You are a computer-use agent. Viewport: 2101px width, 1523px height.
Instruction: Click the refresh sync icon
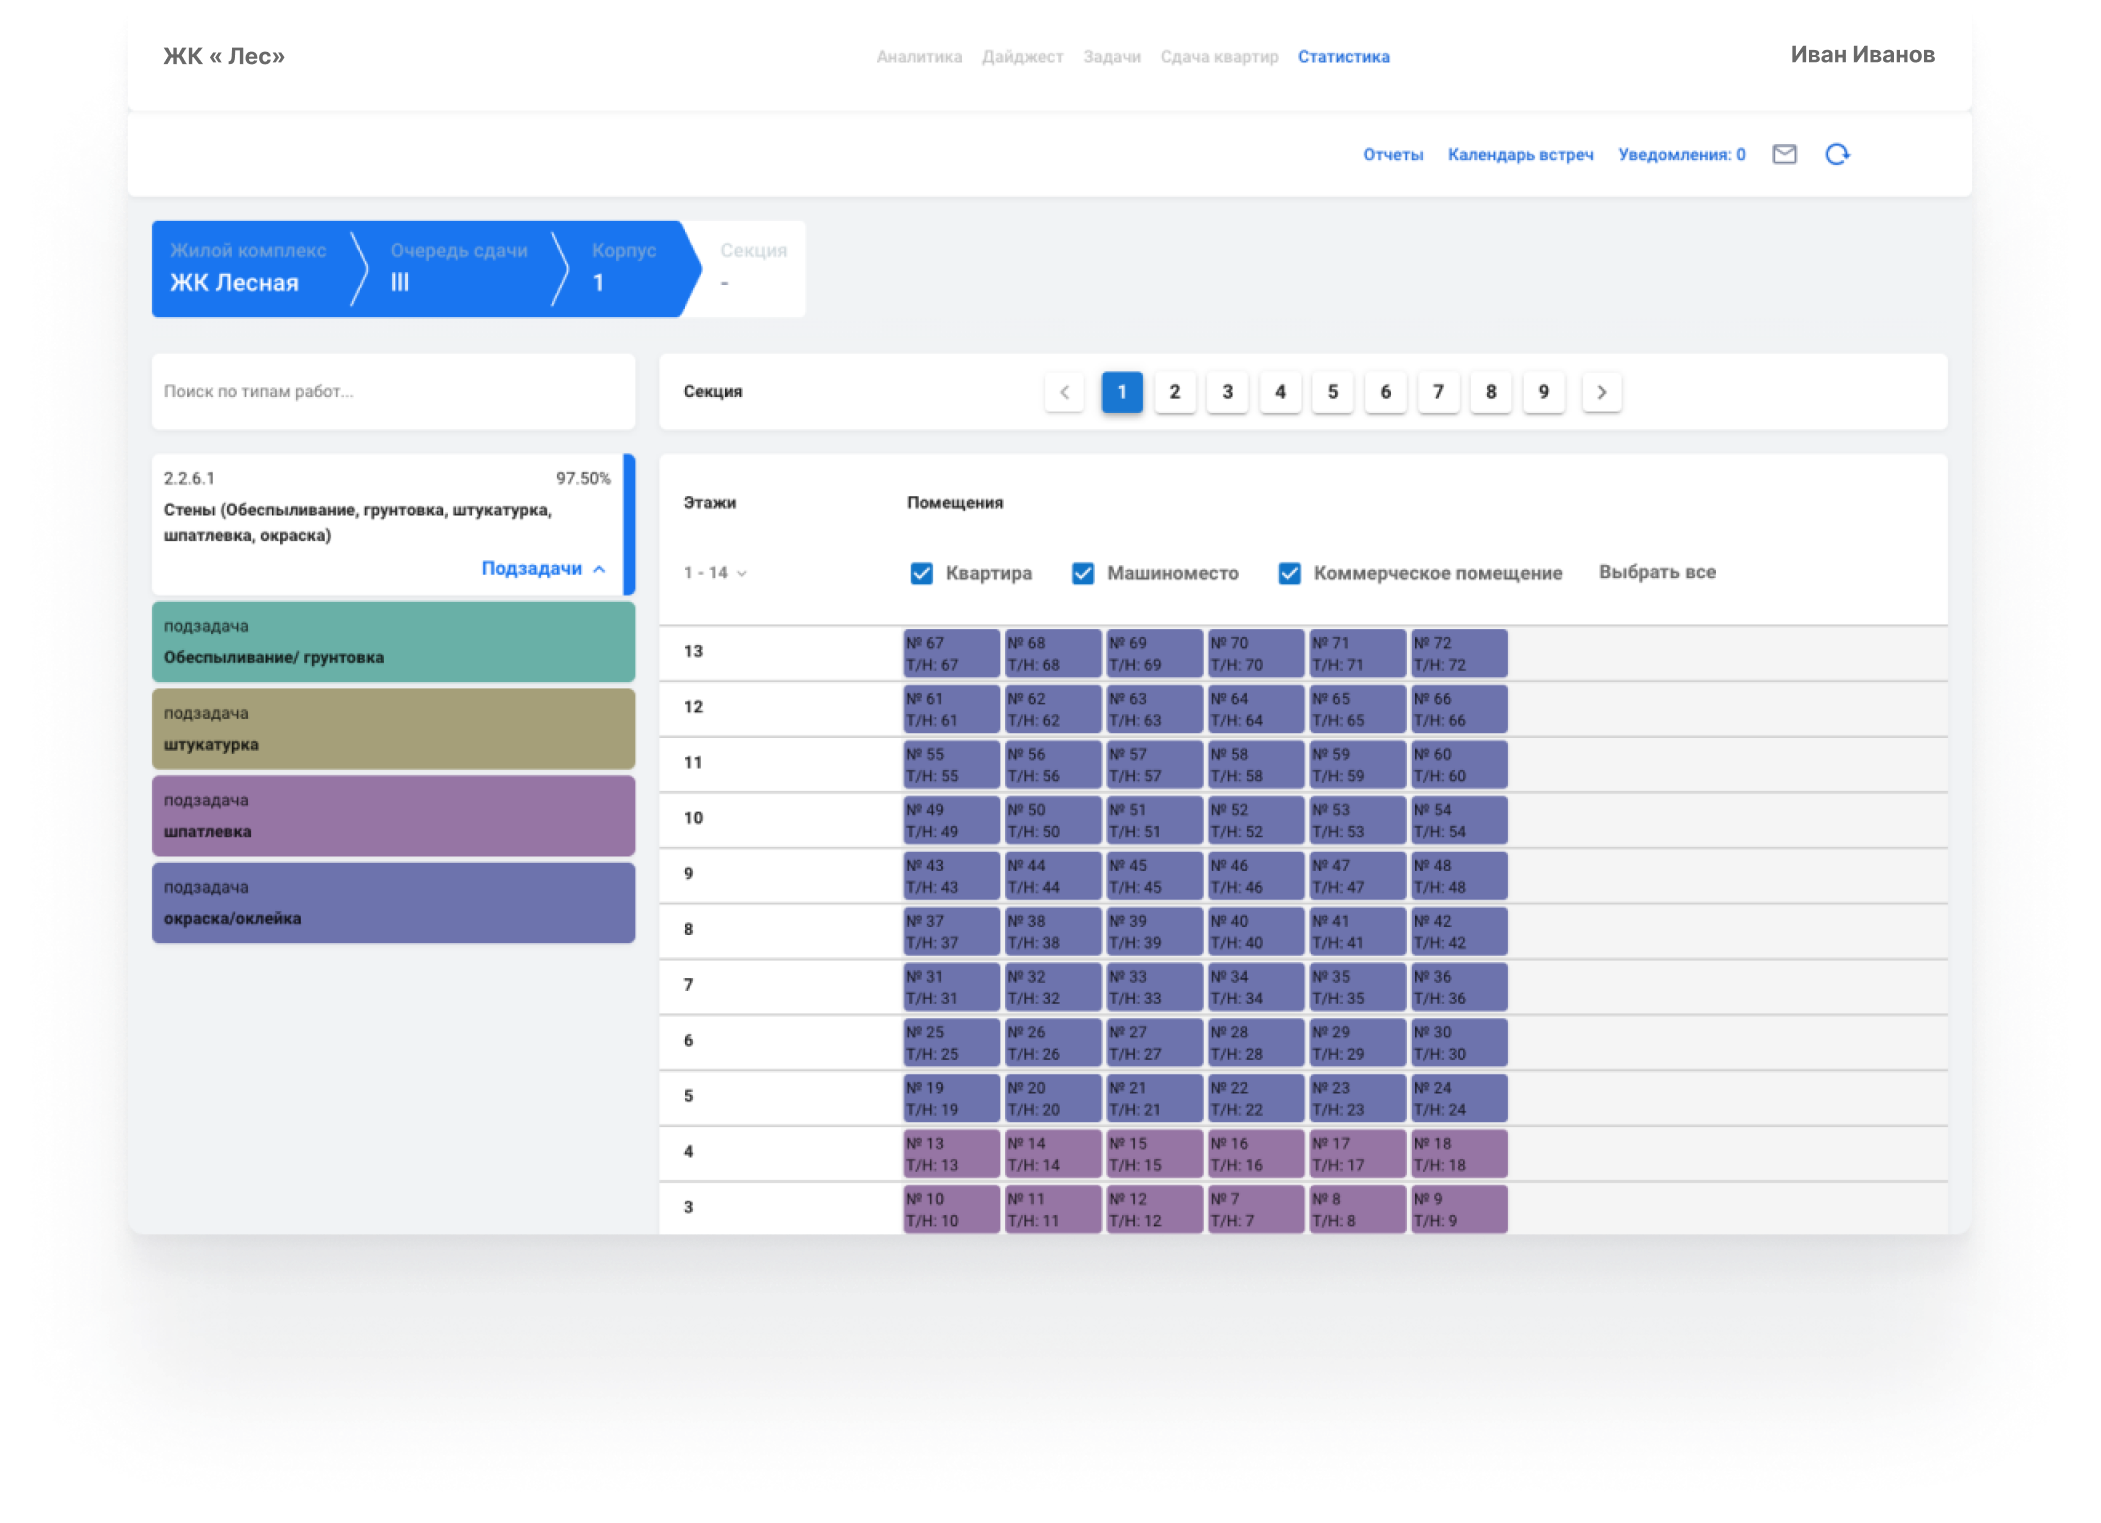click(1837, 154)
